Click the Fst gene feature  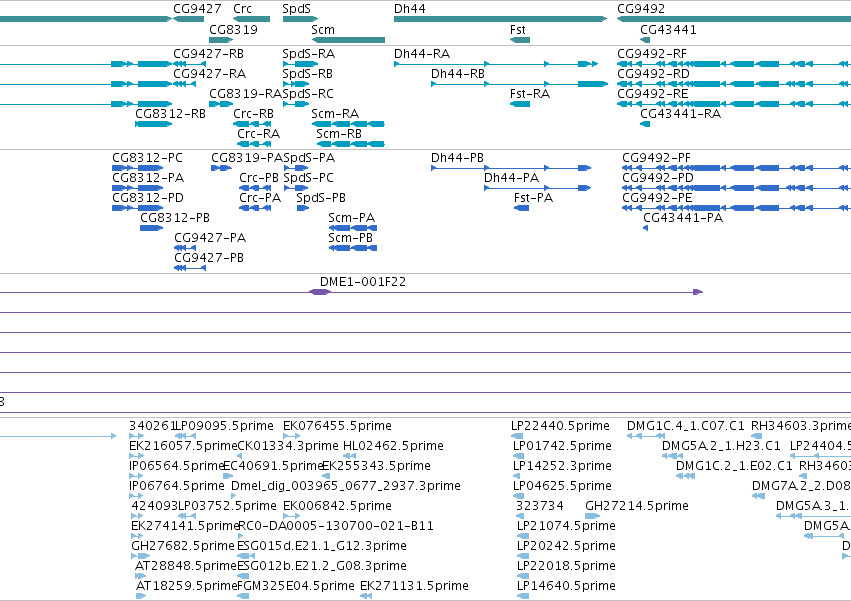coord(520,40)
